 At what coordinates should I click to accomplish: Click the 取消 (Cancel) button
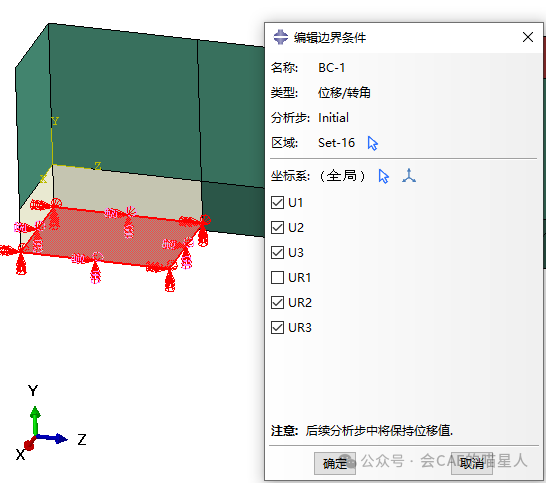[x=471, y=463]
